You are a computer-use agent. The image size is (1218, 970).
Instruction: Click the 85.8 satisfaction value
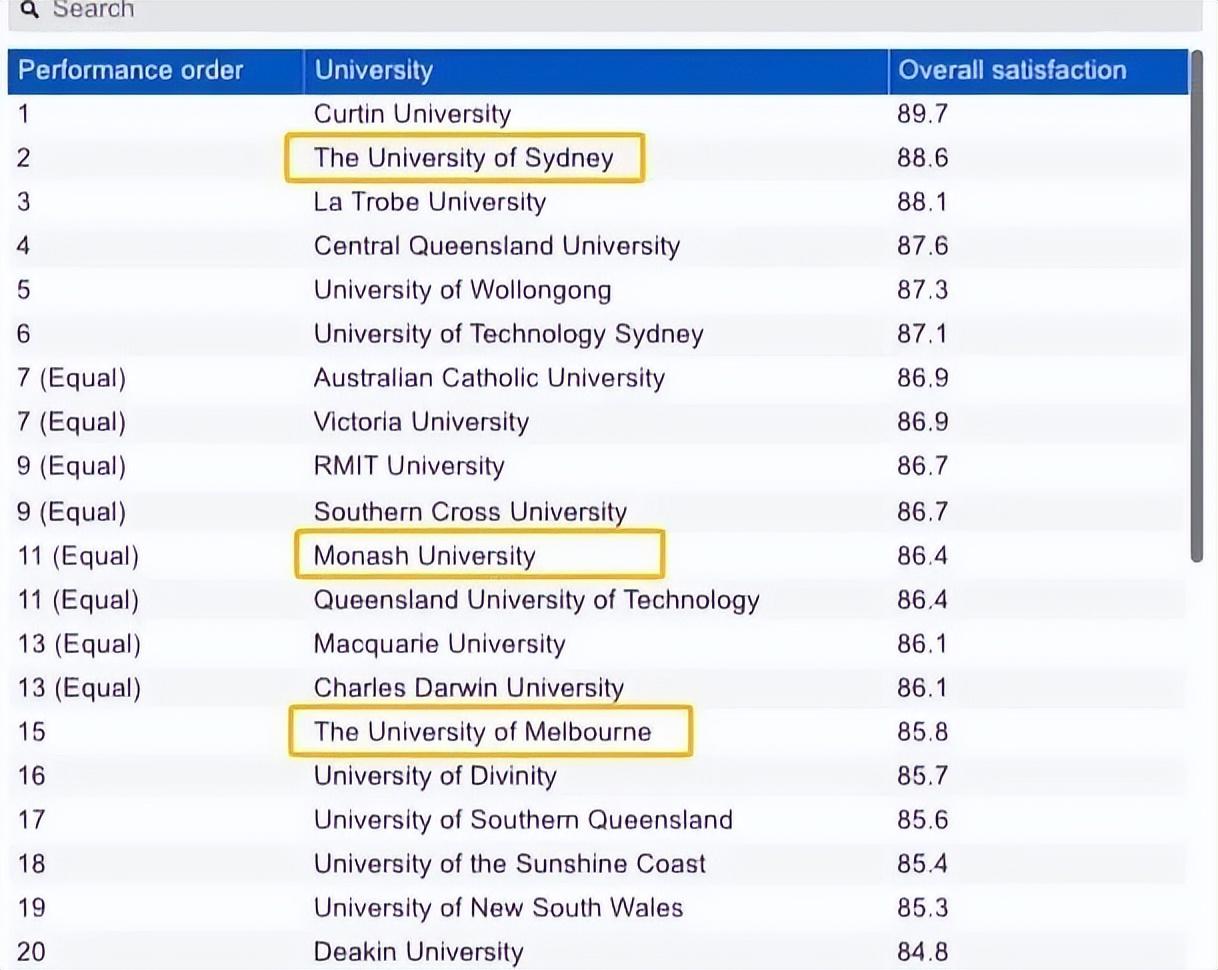922,732
